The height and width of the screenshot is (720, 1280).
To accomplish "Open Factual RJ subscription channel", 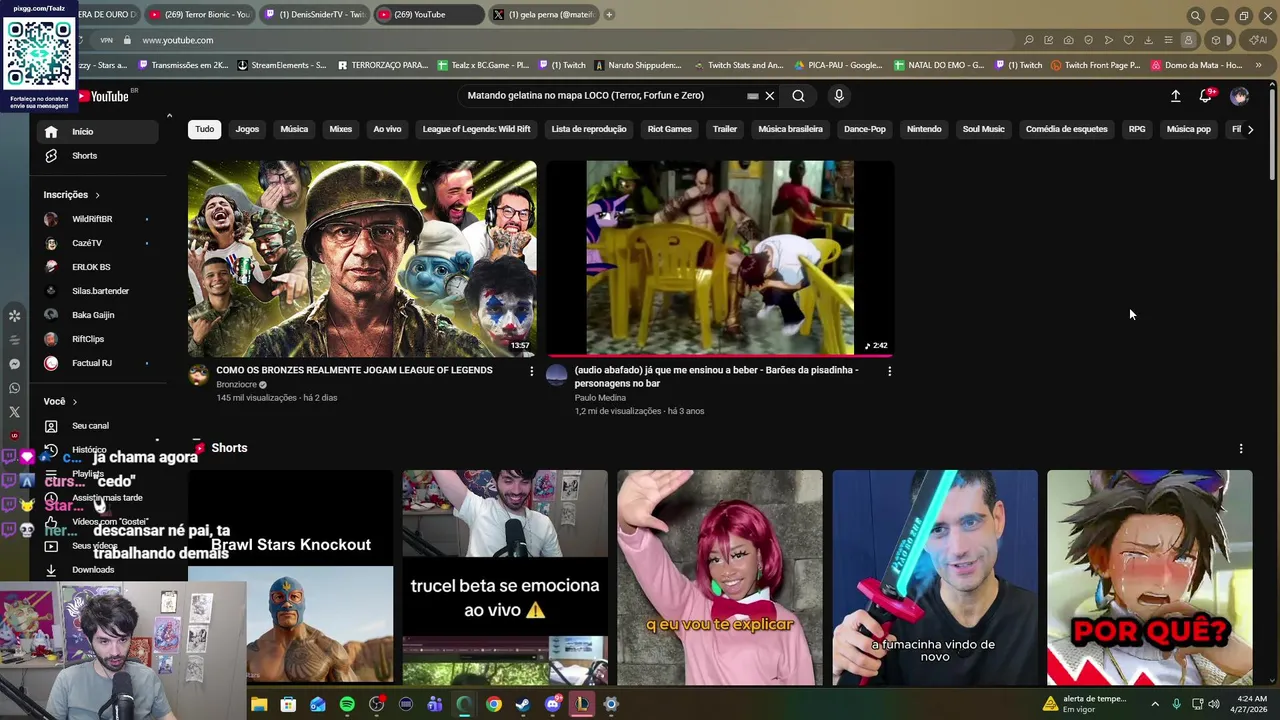I will click(x=98, y=363).
